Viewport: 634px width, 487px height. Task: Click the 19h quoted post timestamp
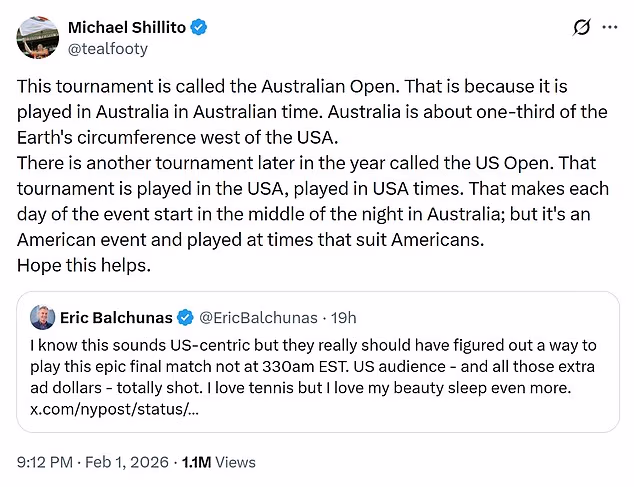tap(343, 318)
